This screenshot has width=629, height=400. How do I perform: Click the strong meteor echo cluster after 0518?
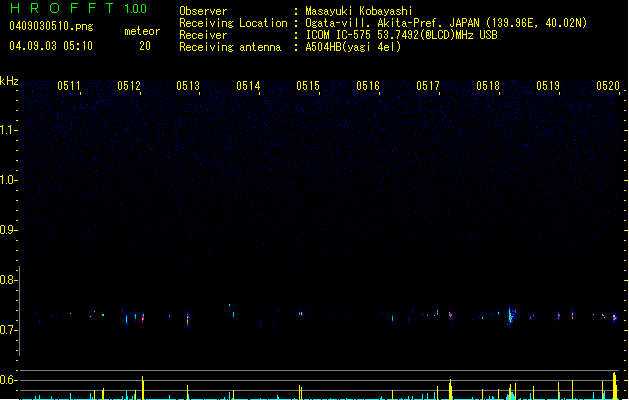coord(511,315)
